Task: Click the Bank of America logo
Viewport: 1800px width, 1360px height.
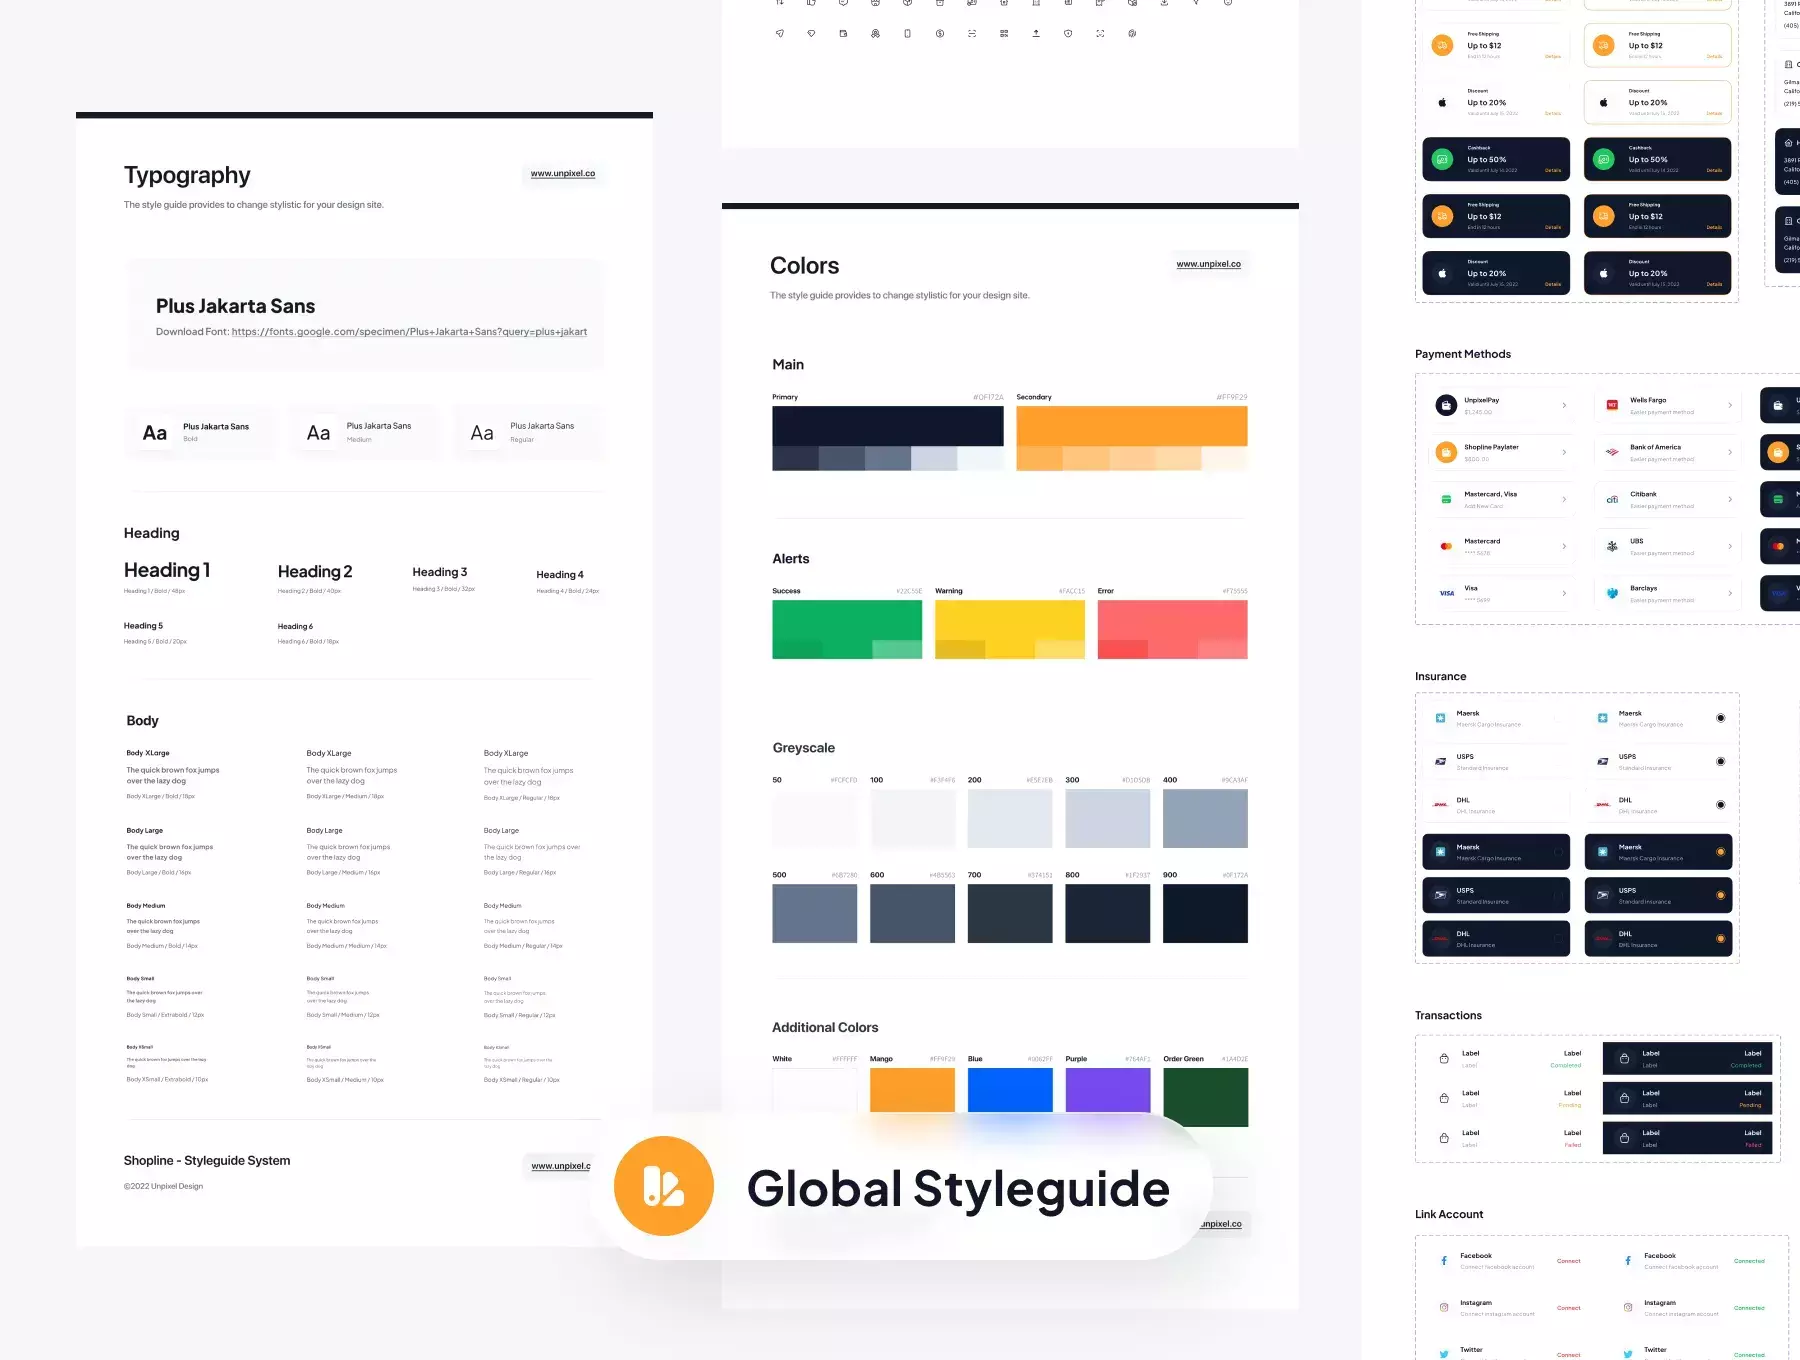Action: pyautogui.click(x=1612, y=452)
